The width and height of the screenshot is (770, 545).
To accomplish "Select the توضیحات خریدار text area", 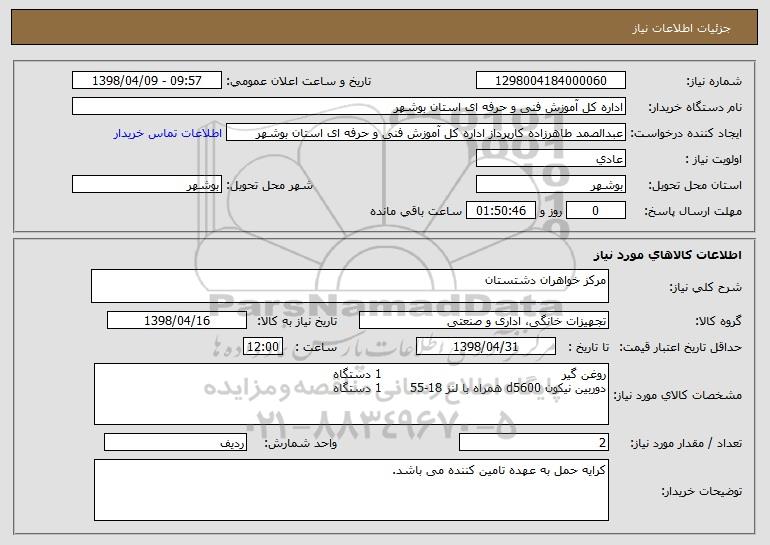I will coord(351,490).
